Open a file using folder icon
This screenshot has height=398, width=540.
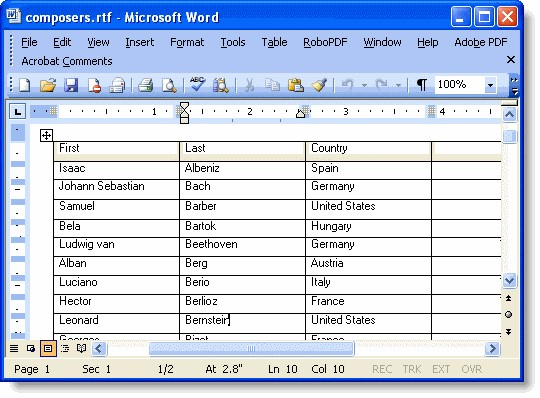tap(48, 85)
